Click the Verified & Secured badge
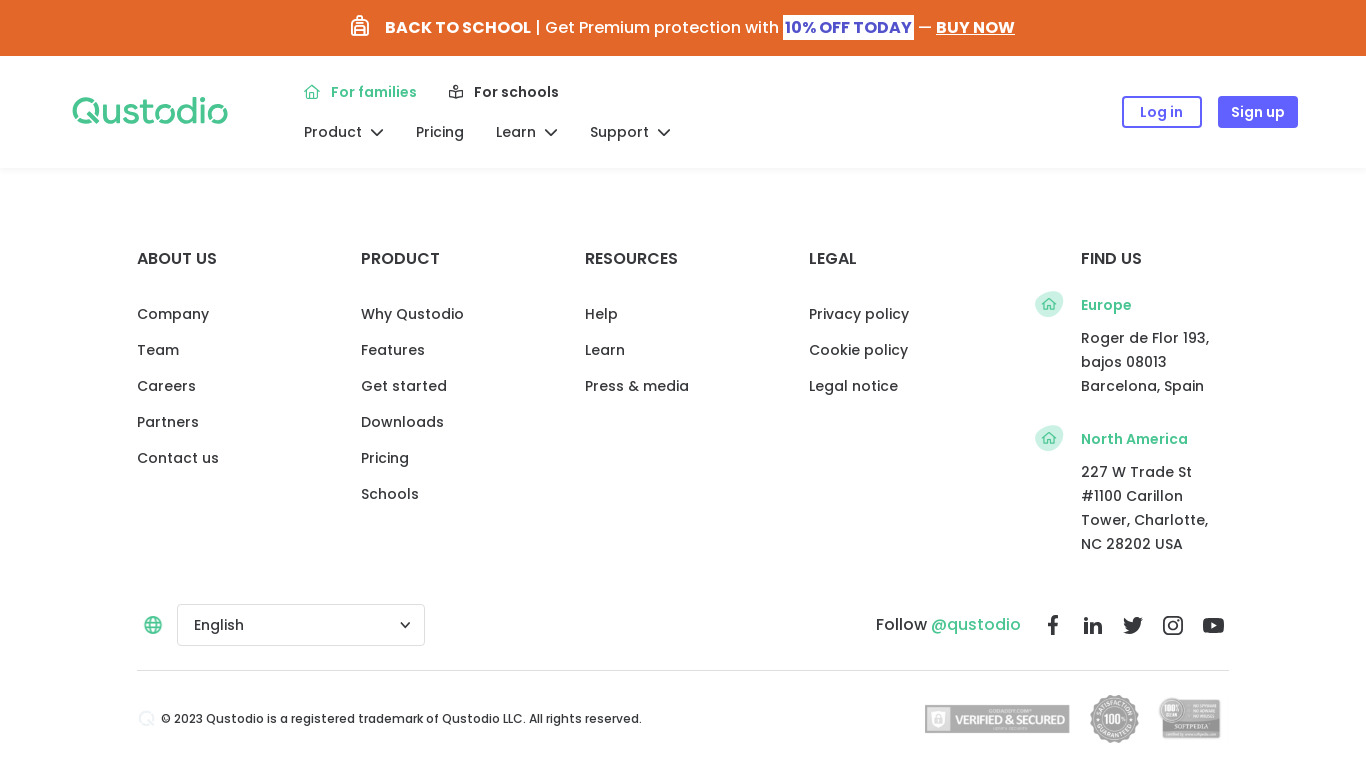 997,719
